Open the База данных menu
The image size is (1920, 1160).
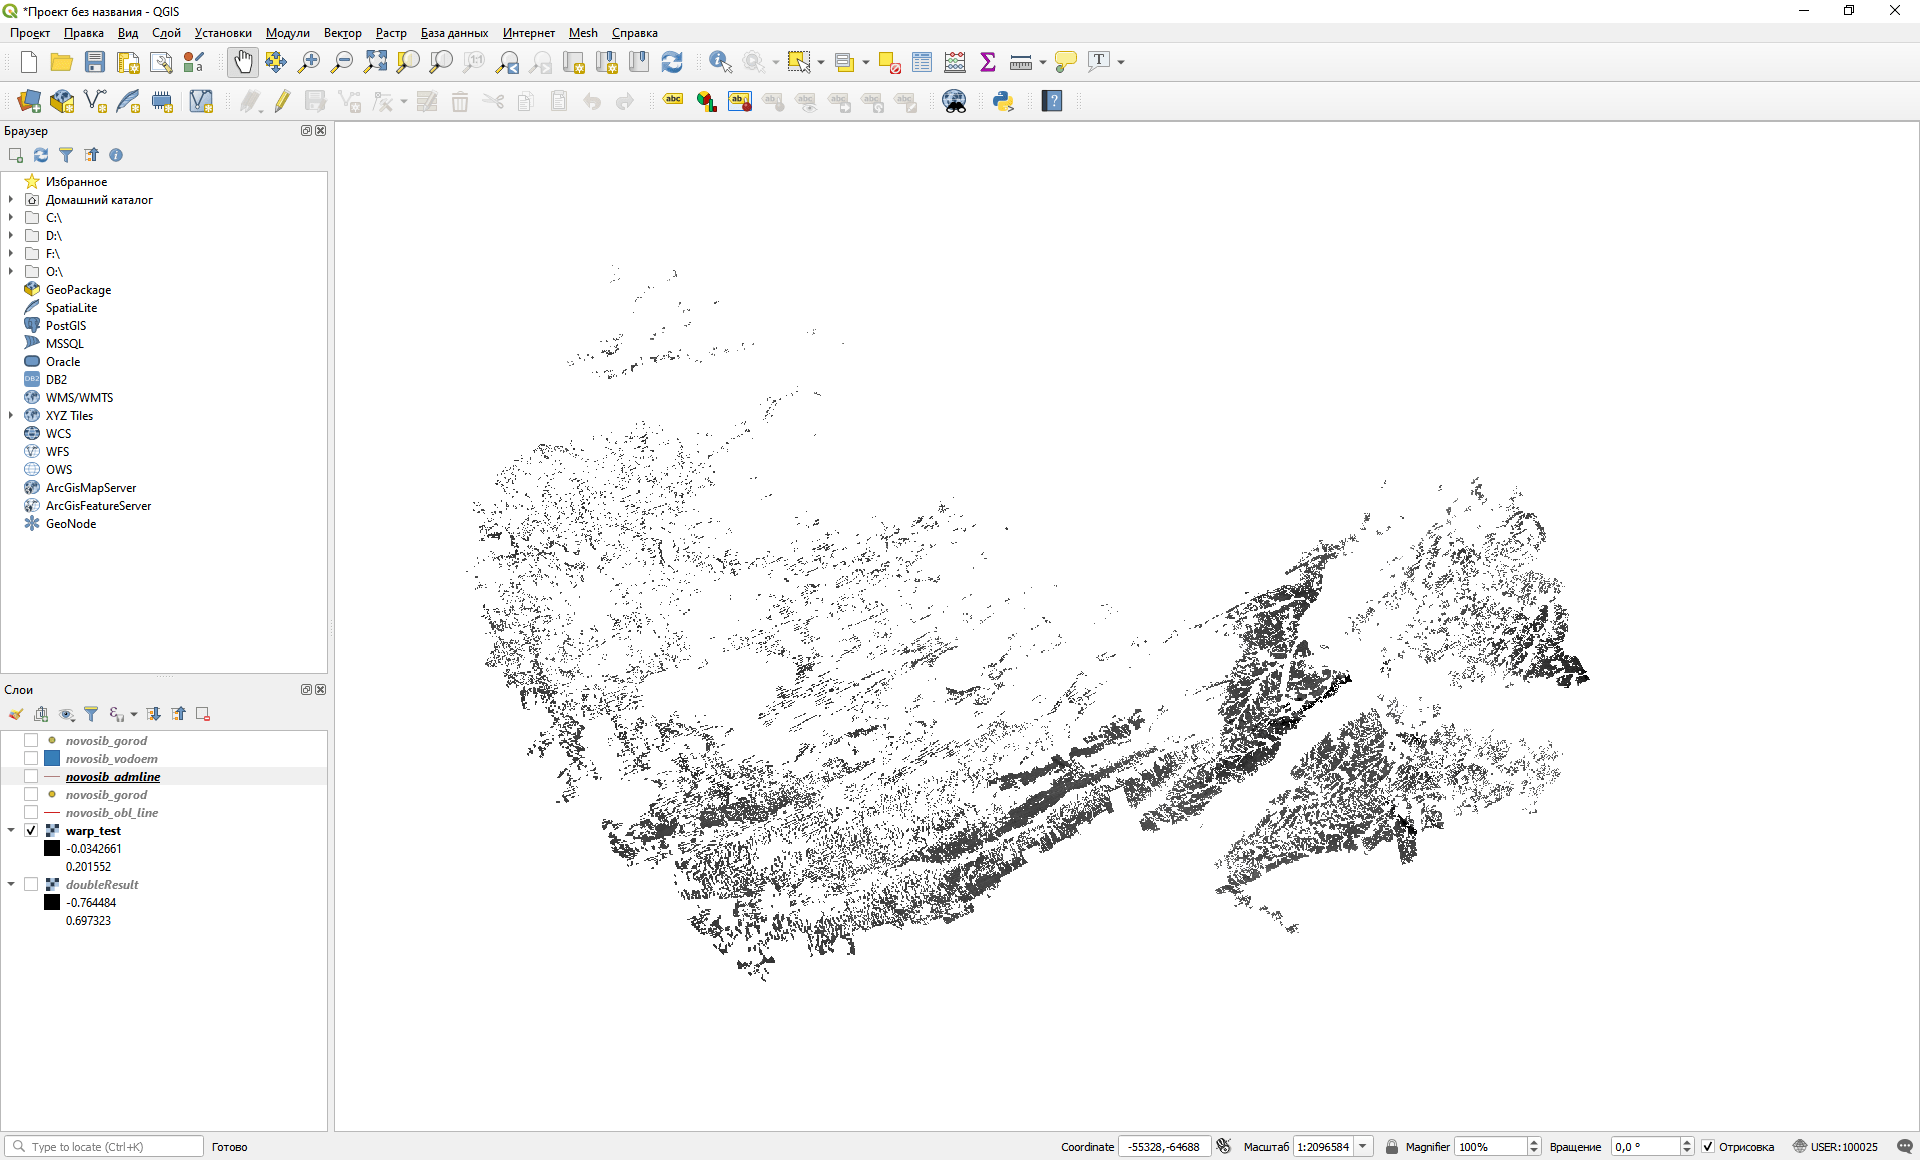point(454,33)
